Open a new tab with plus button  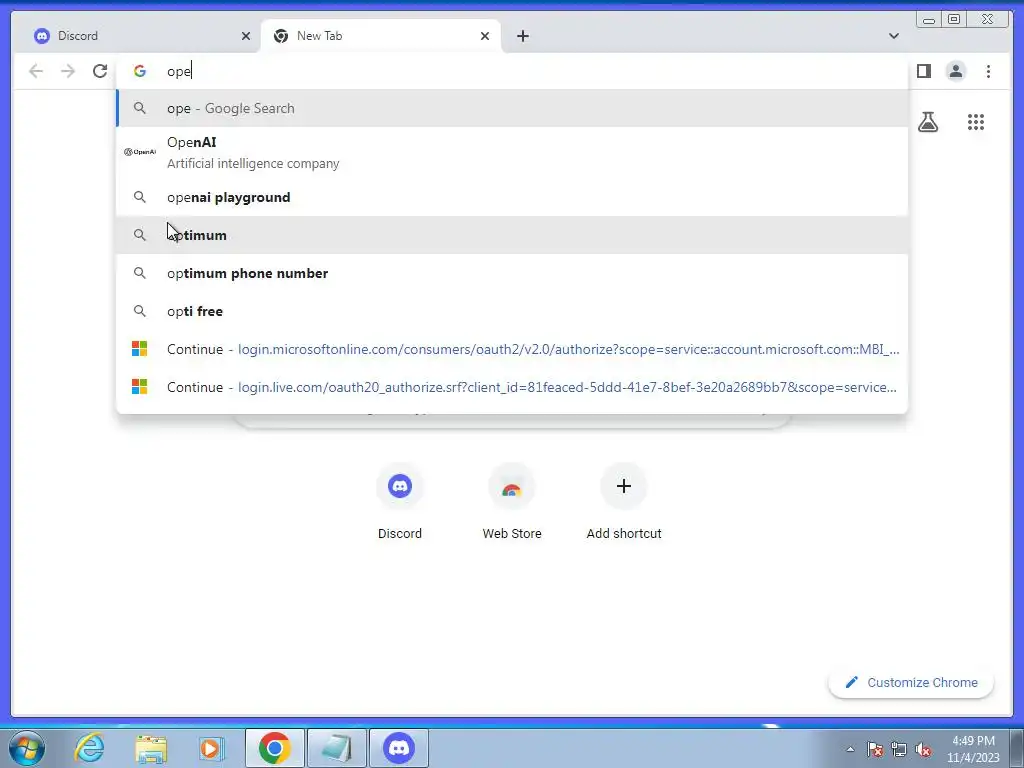(522, 36)
